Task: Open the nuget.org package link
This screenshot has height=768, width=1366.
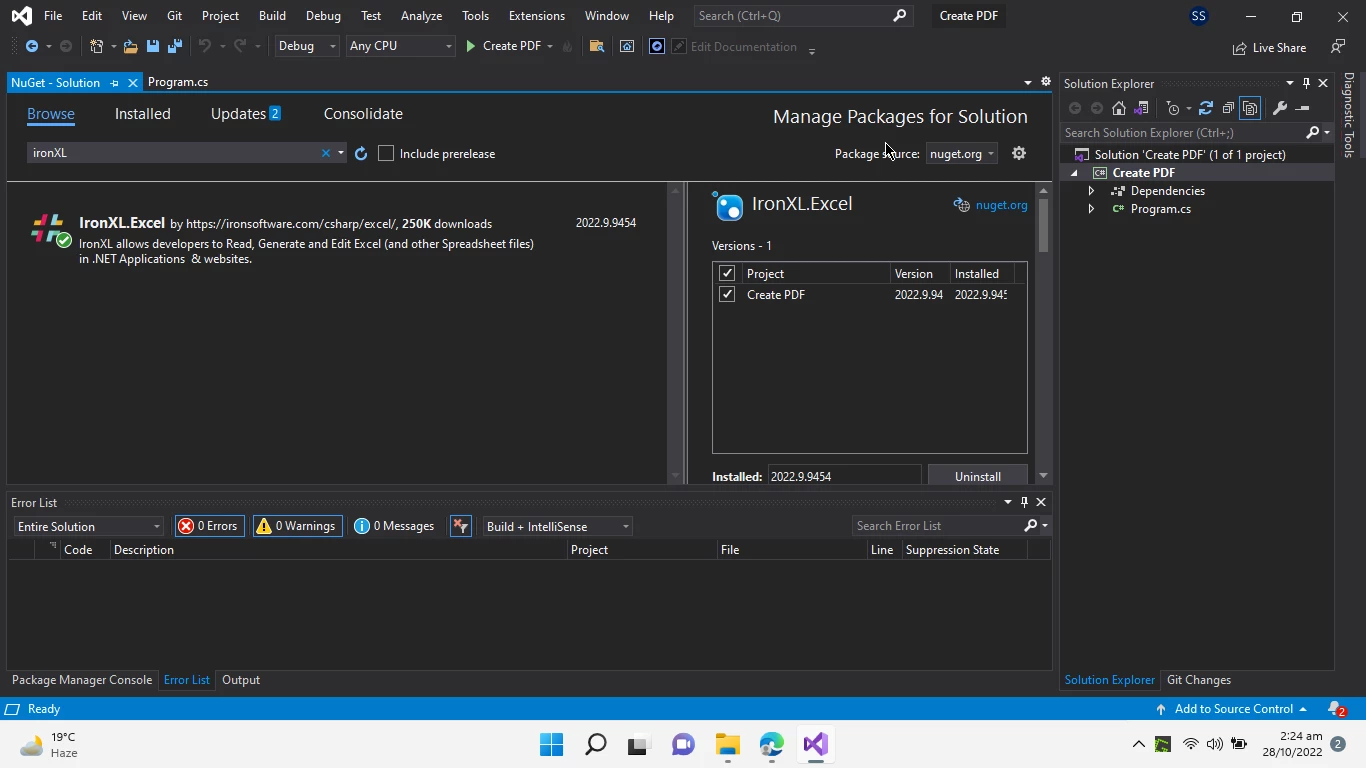Action: coord(1001,205)
